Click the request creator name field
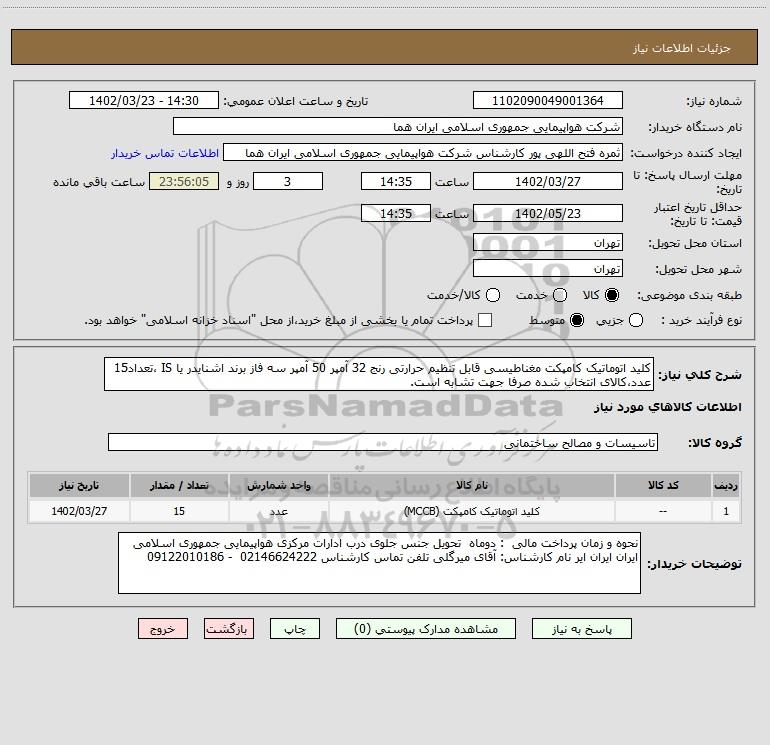 pyautogui.click(x=423, y=153)
